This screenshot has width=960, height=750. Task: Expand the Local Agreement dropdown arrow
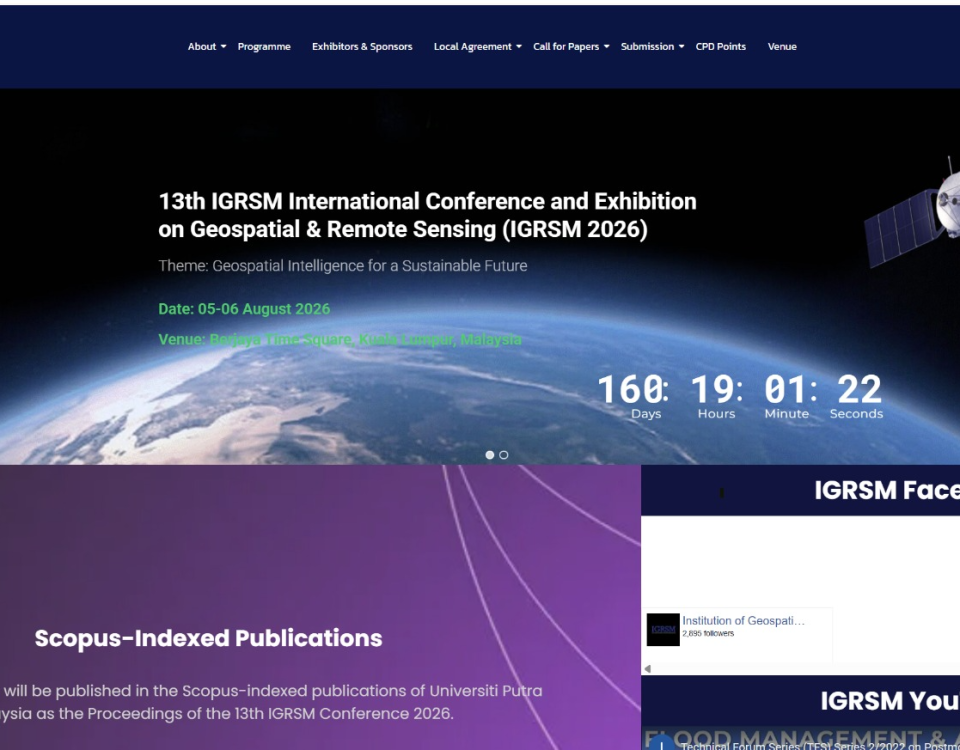tap(519, 47)
